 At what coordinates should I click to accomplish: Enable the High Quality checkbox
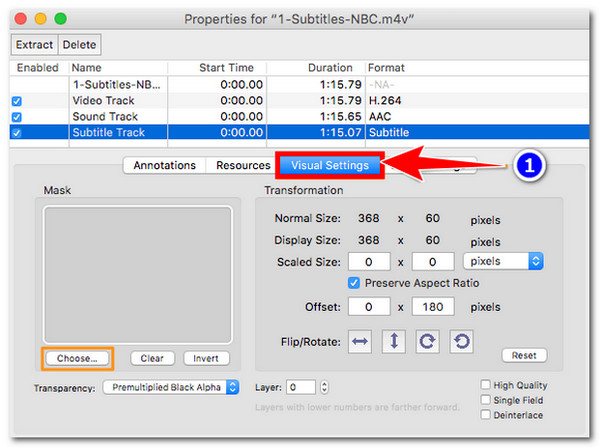[x=486, y=384]
